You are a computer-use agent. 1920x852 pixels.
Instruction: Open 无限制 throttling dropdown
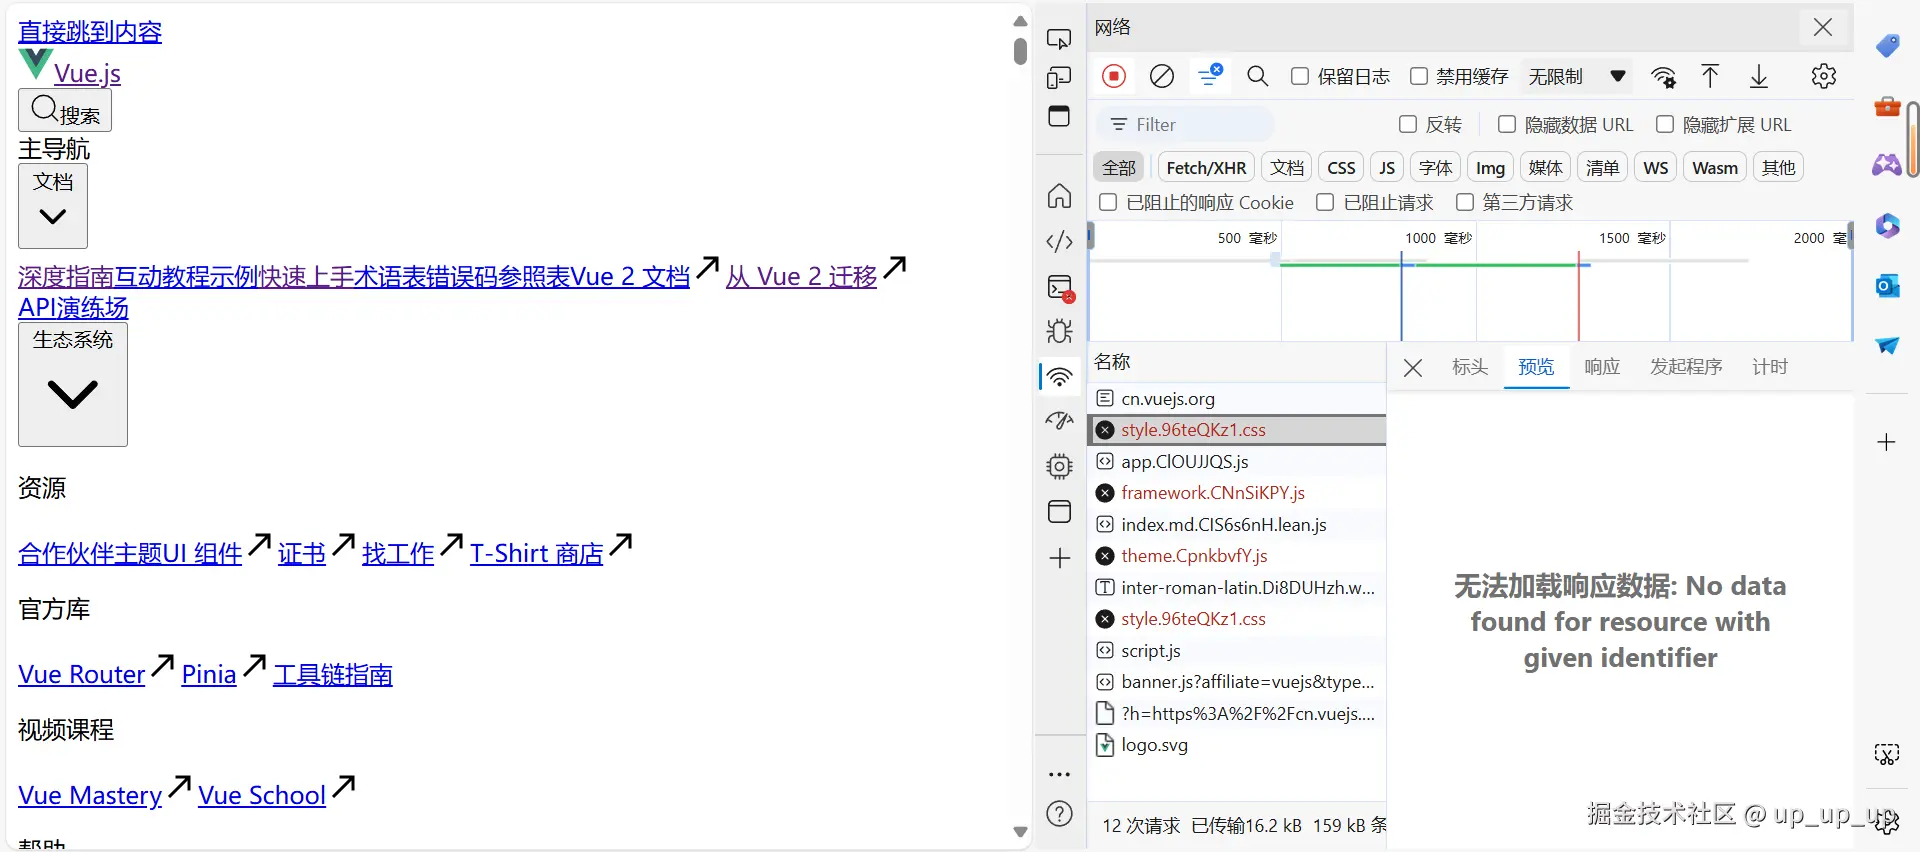coord(1577,76)
